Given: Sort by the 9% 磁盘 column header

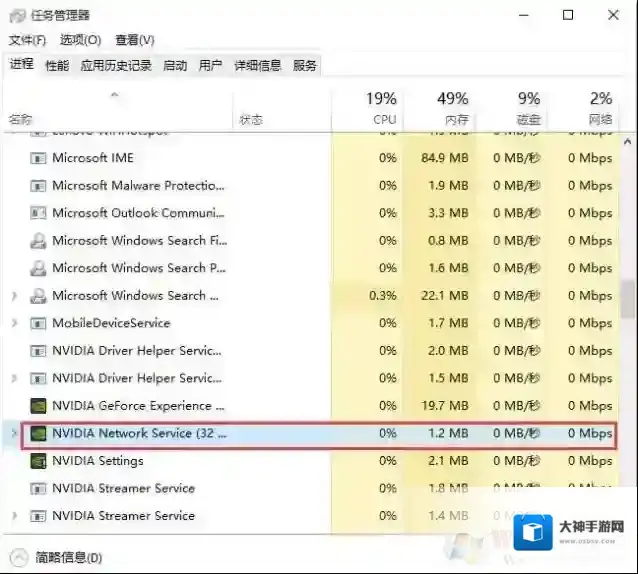Looking at the screenshot, I should point(511,110).
